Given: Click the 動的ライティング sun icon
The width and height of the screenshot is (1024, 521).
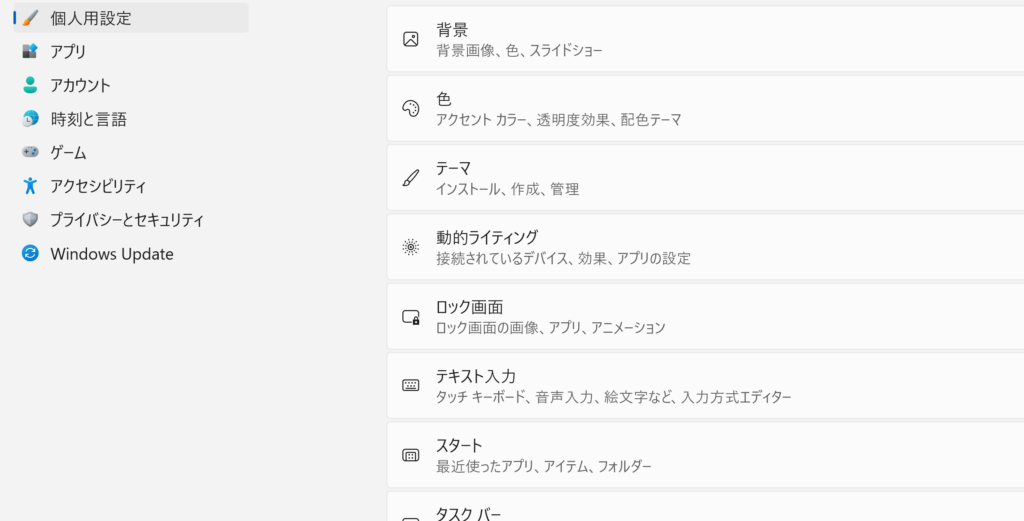Looking at the screenshot, I should [410, 247].
